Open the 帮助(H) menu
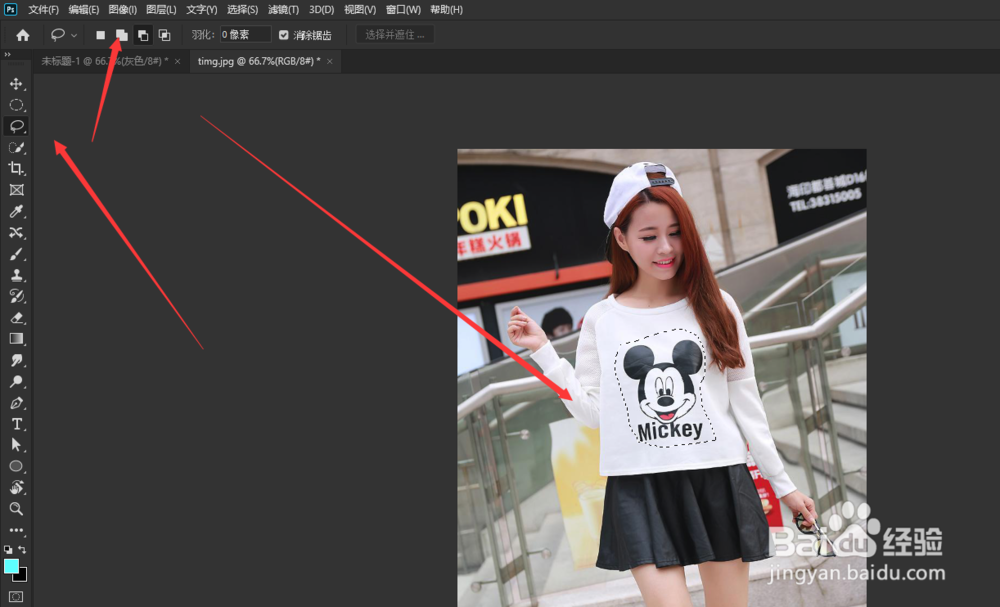This screenshot has height=607, width=1000. 446,10
